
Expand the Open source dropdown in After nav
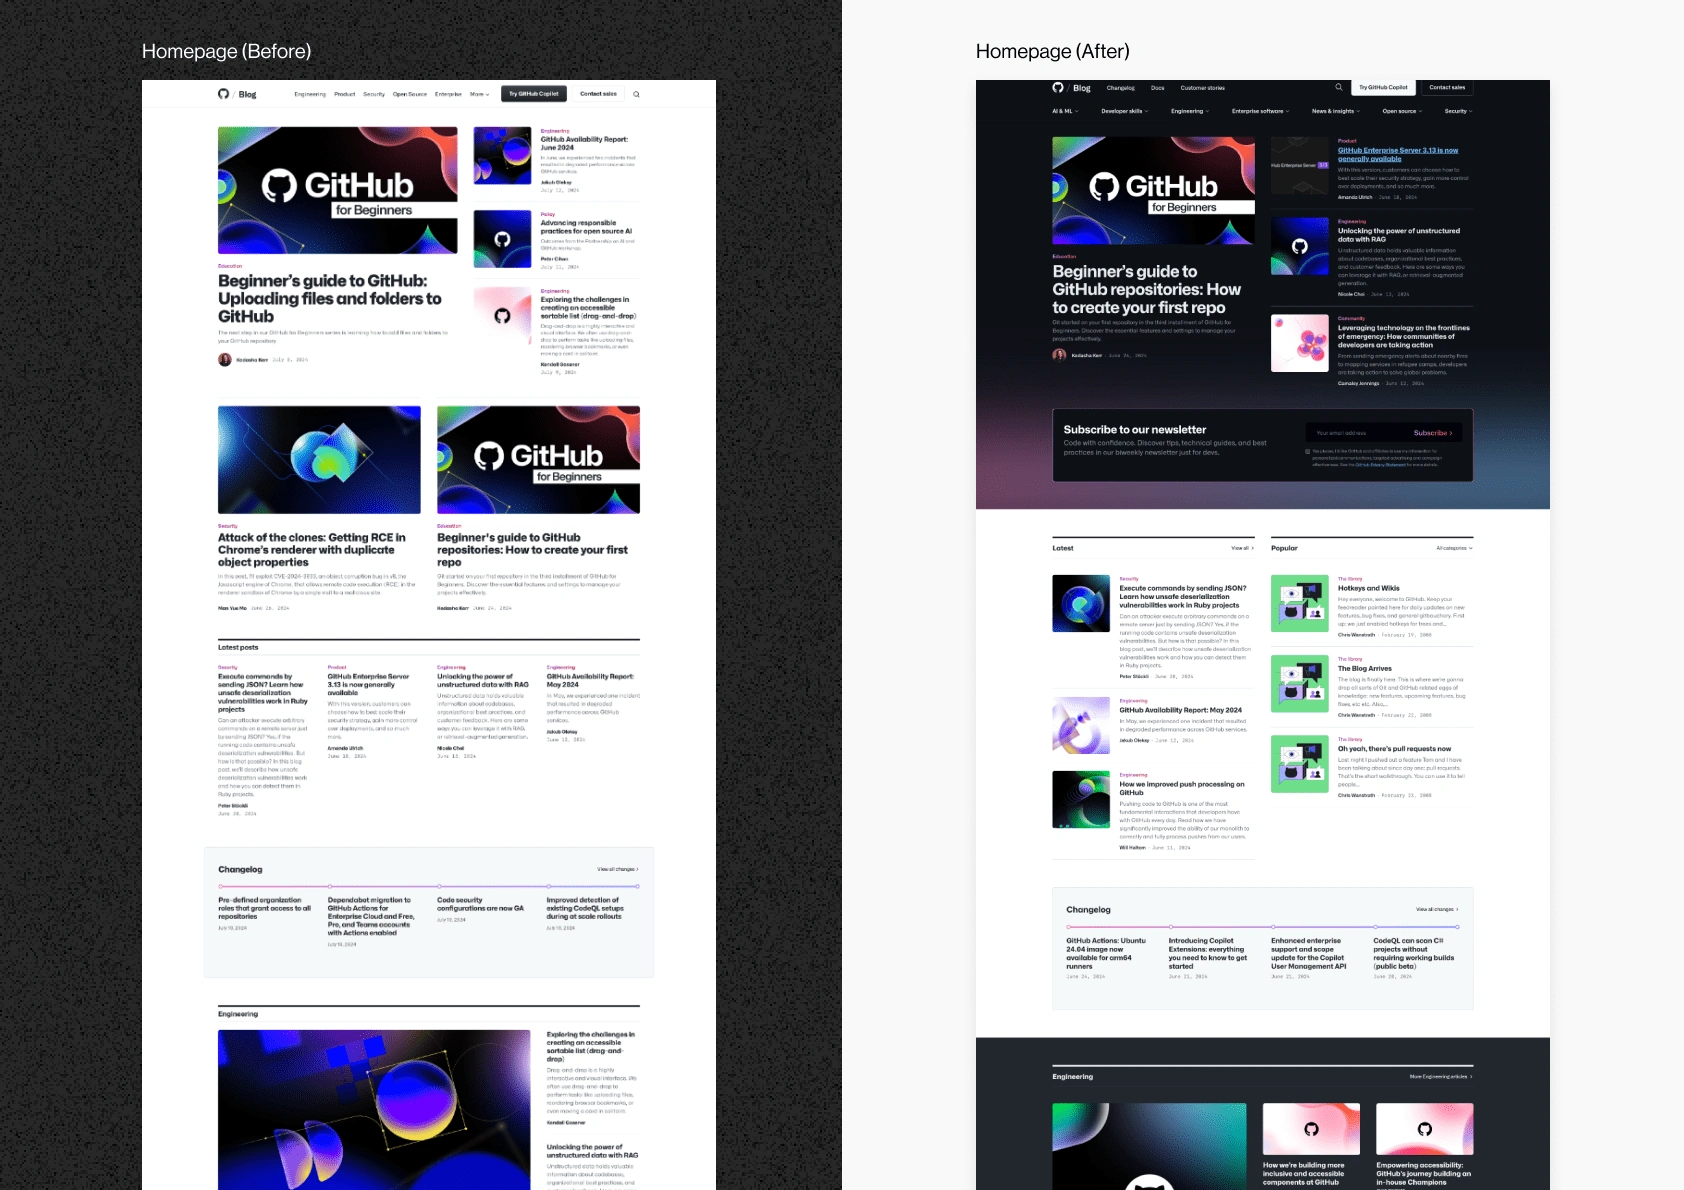point(1402,111)
